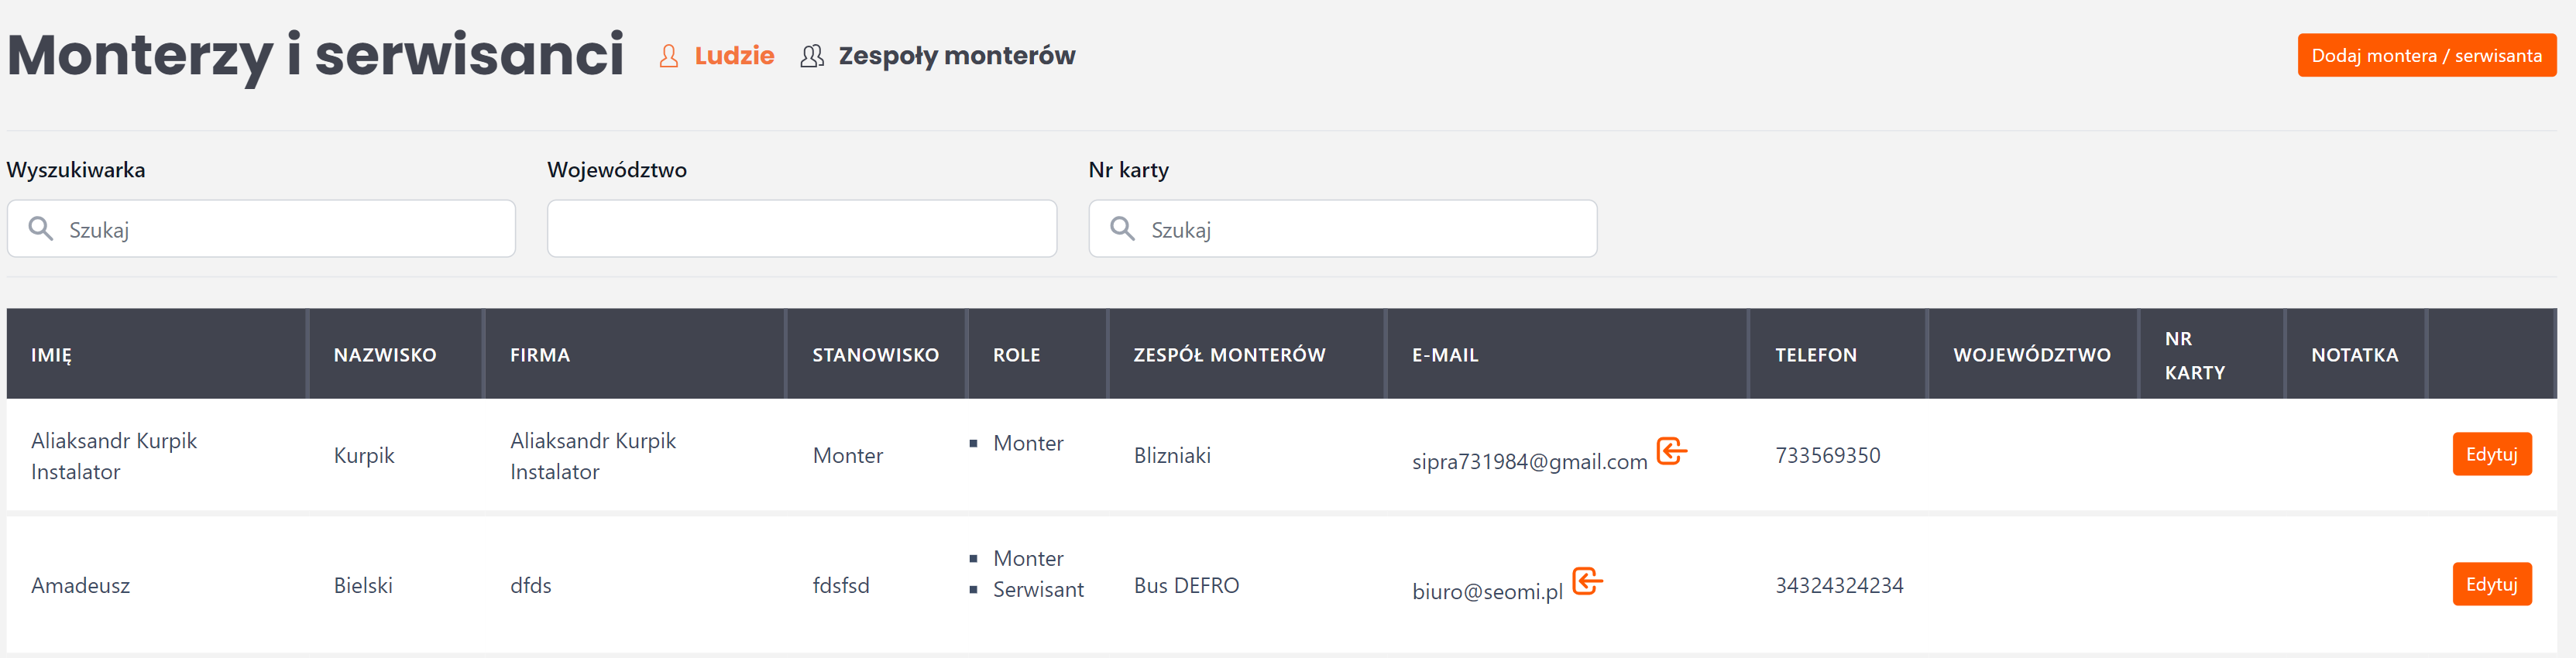Click the group icon beside Zespoły monterów
Screen dimensions: 2576x658
coord(812,56)
